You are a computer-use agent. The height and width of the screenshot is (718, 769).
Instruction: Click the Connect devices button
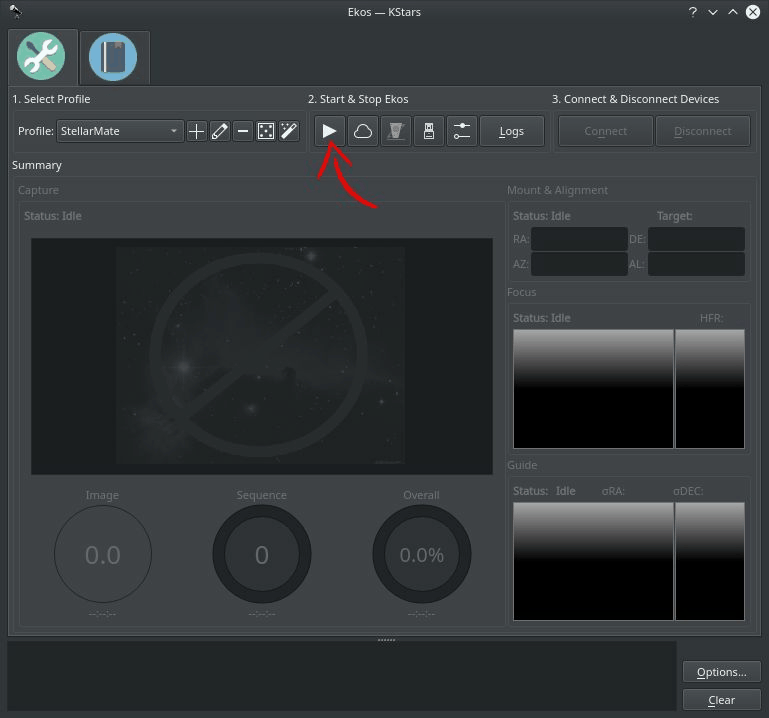pos(606,131)
